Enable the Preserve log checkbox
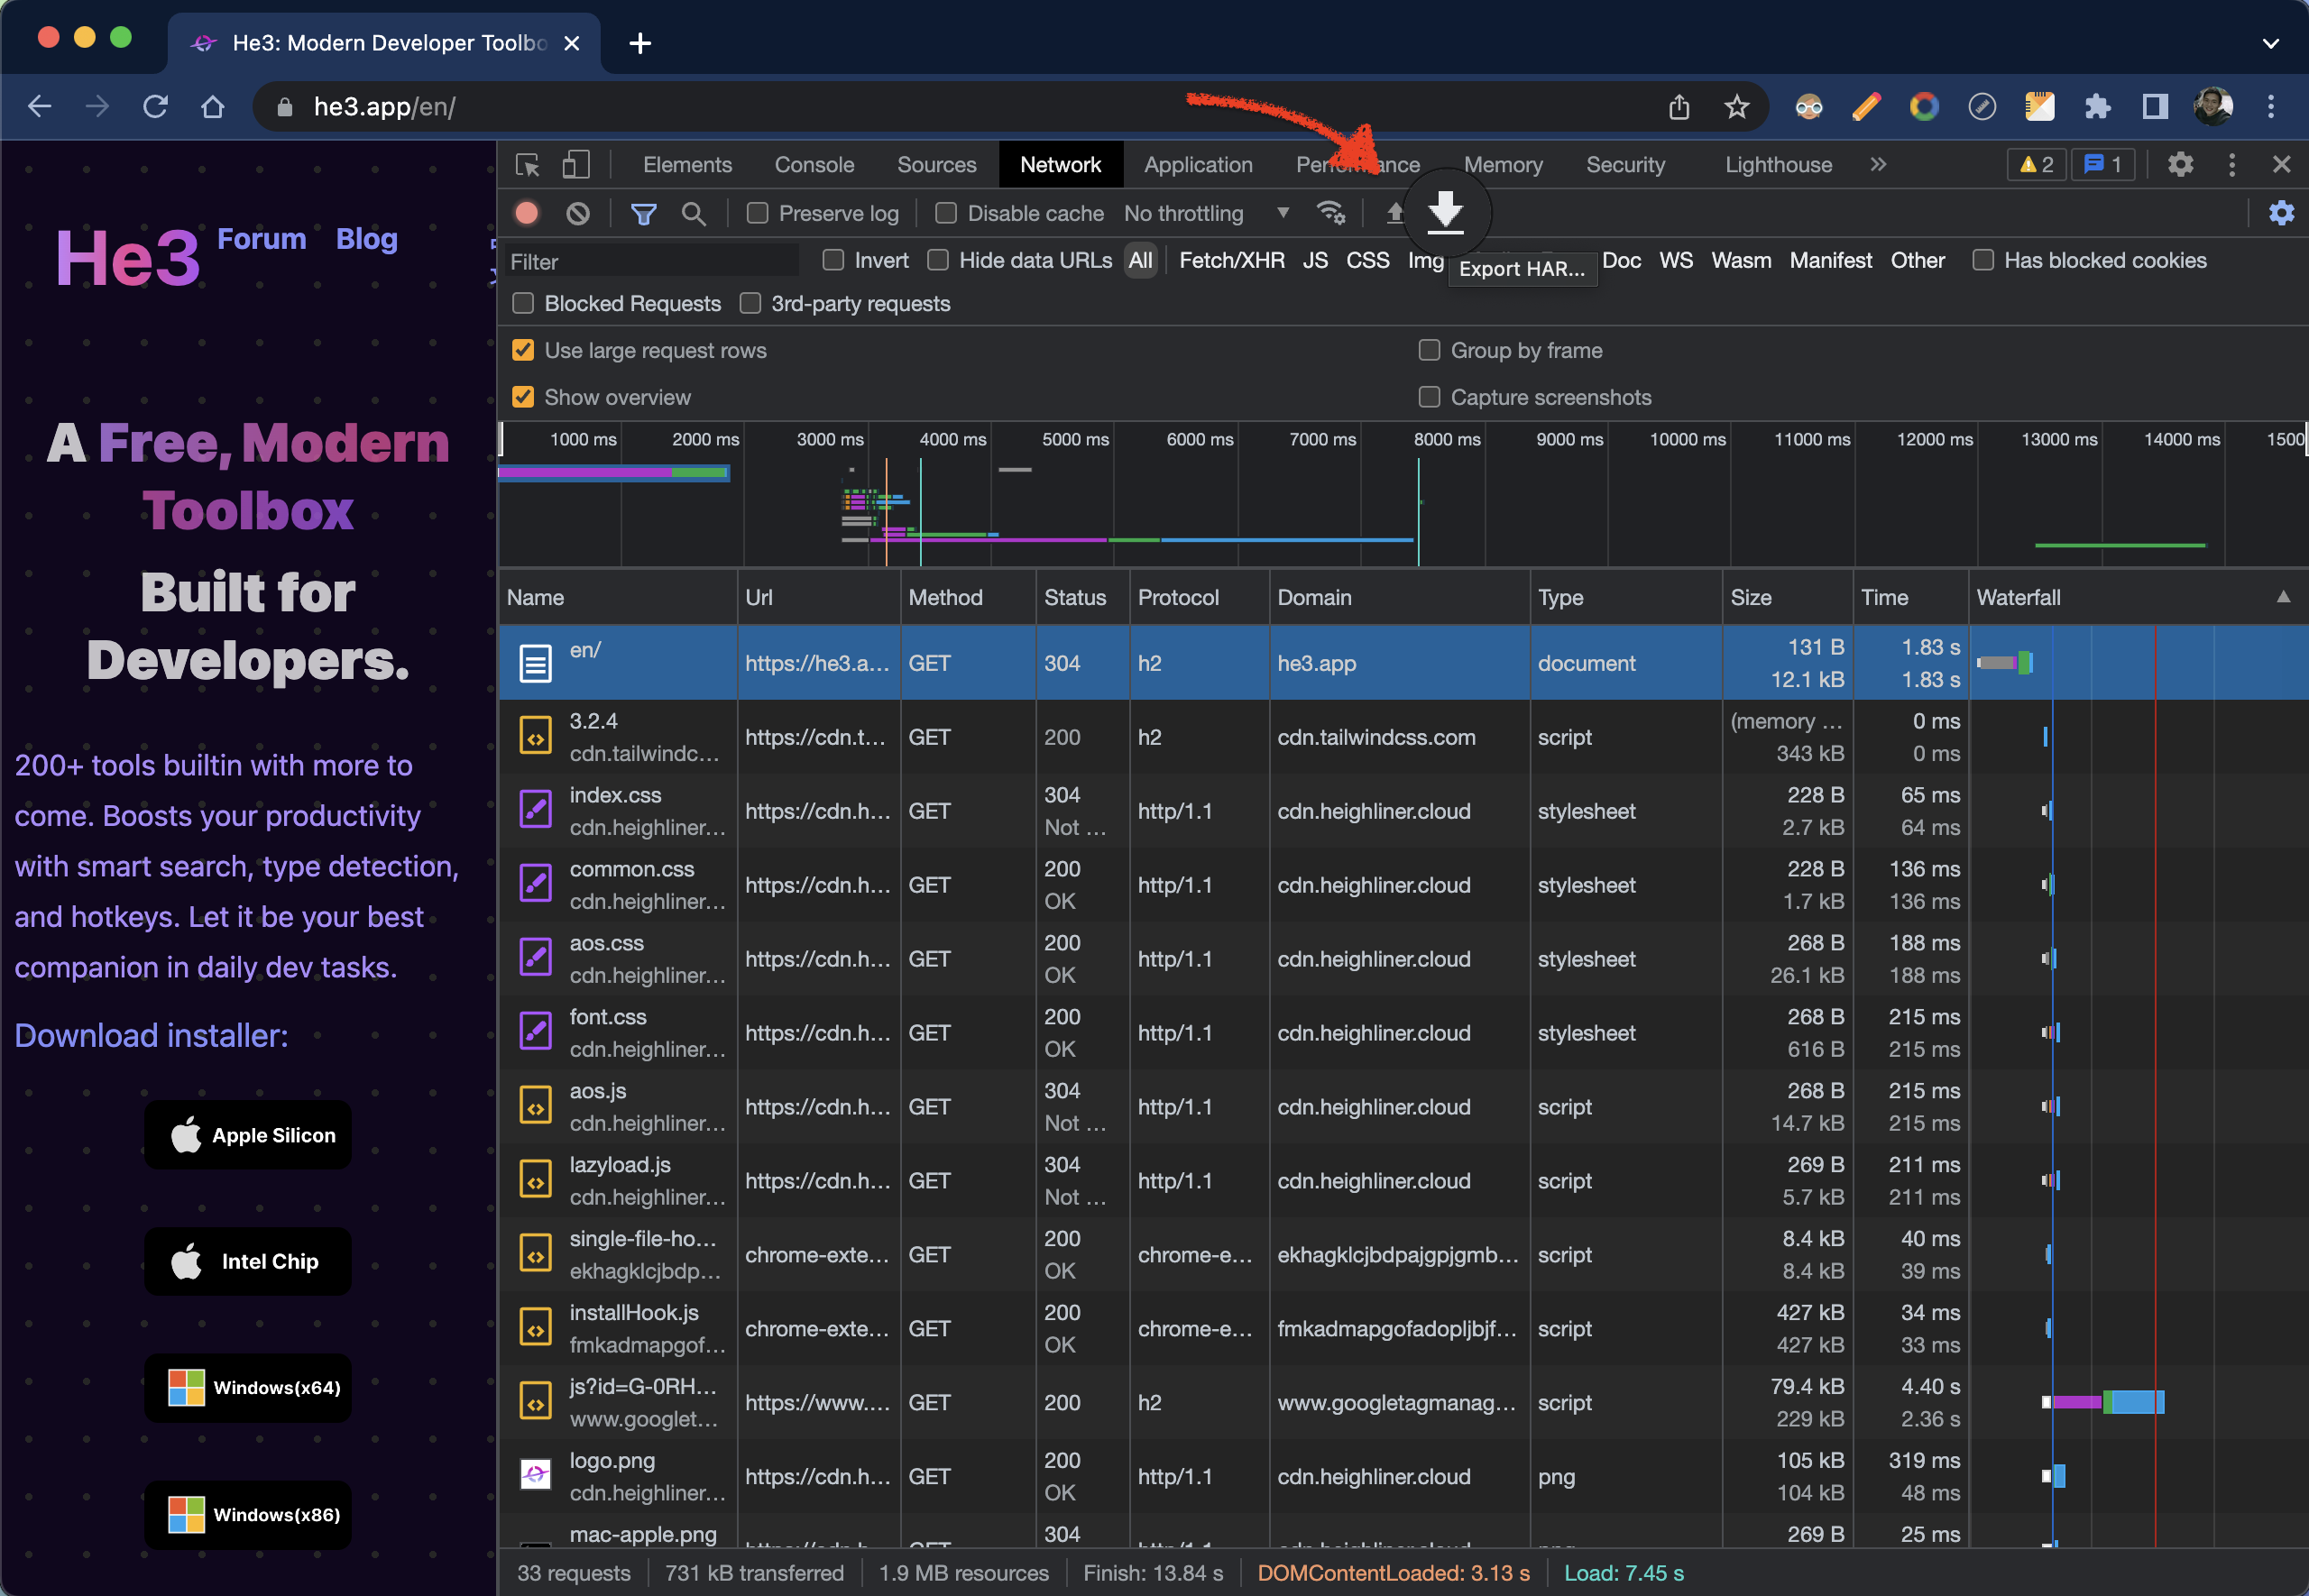The image size is (2309, 1596). point(758,213)
